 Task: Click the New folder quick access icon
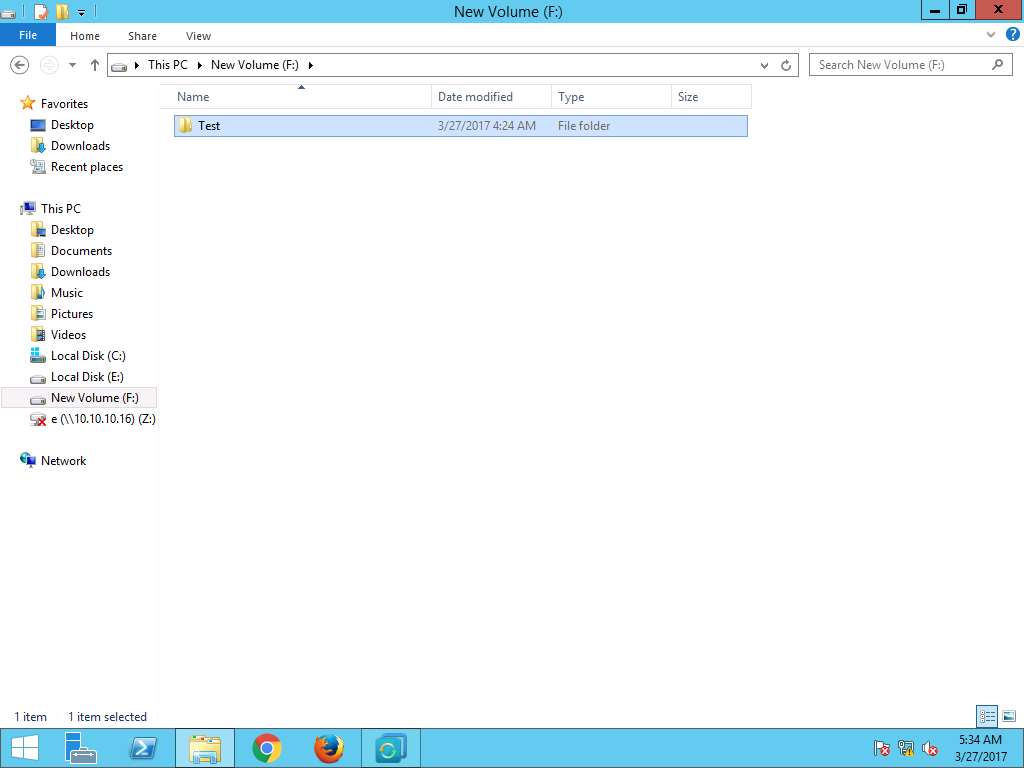(62, 11)
